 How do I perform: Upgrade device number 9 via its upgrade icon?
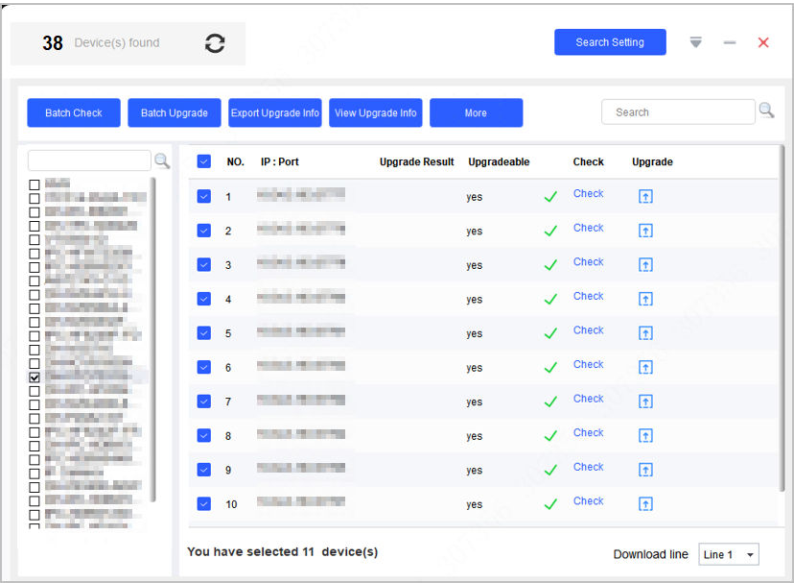coord(645,470)
